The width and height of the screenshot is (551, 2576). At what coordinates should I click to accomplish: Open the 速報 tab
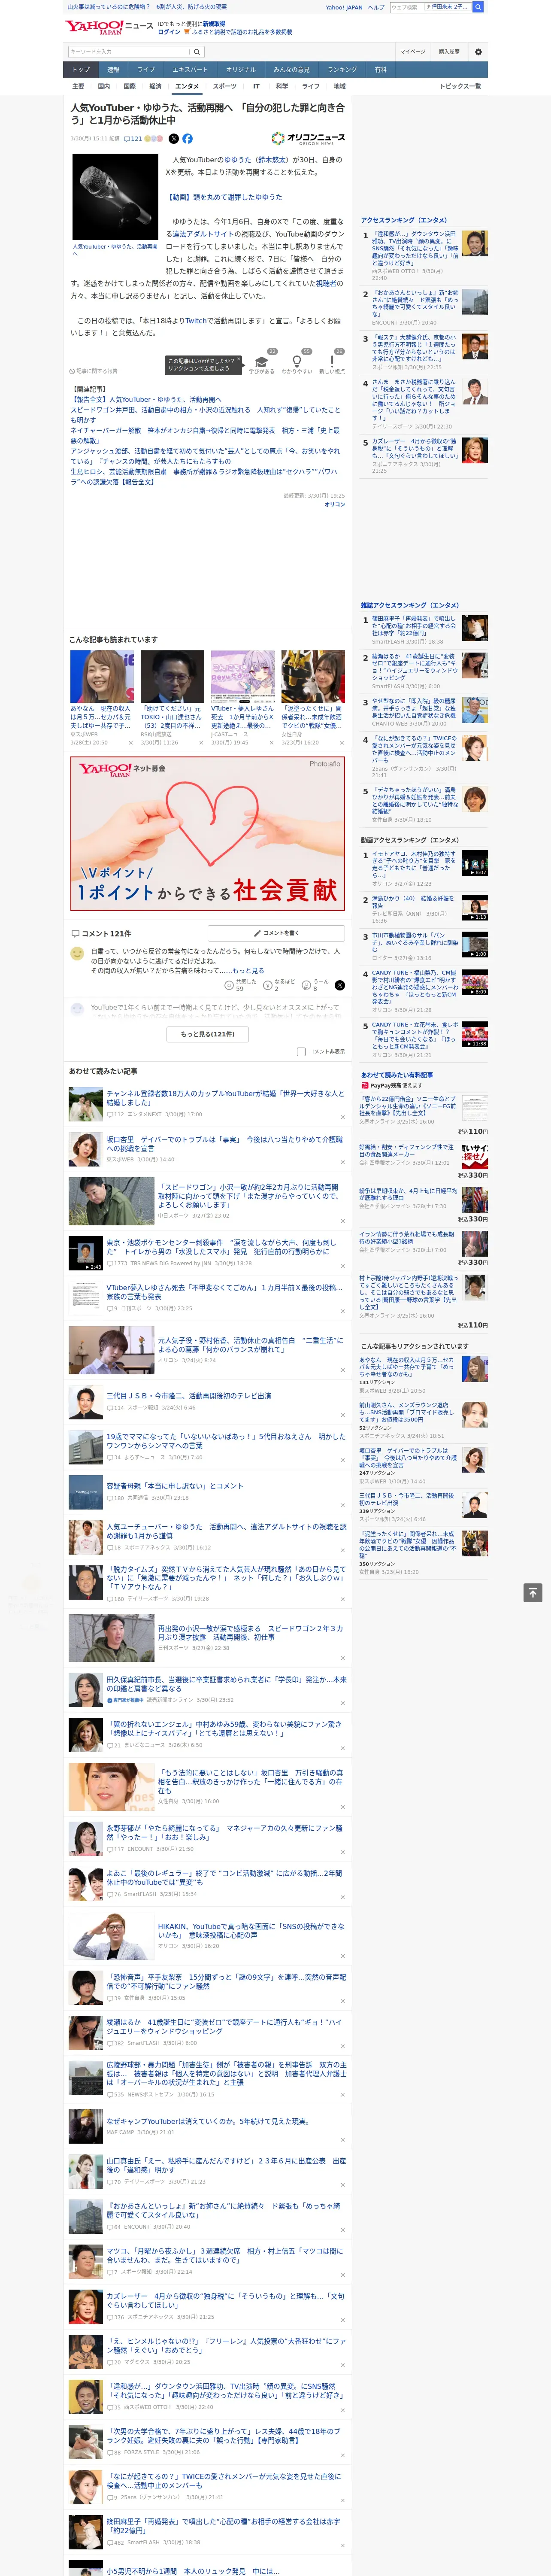113,70
